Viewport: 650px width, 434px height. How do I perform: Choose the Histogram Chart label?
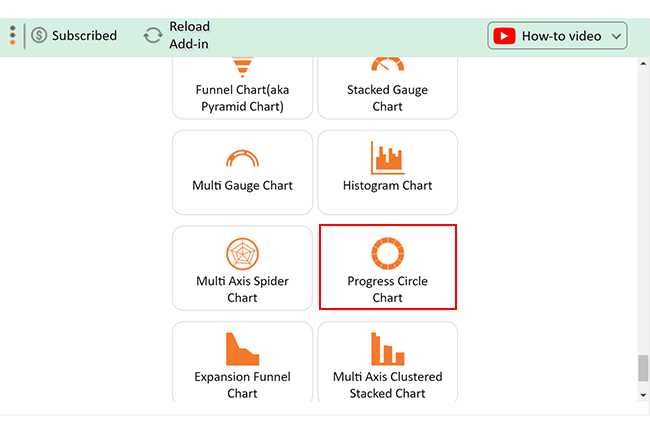pos(388,186)
